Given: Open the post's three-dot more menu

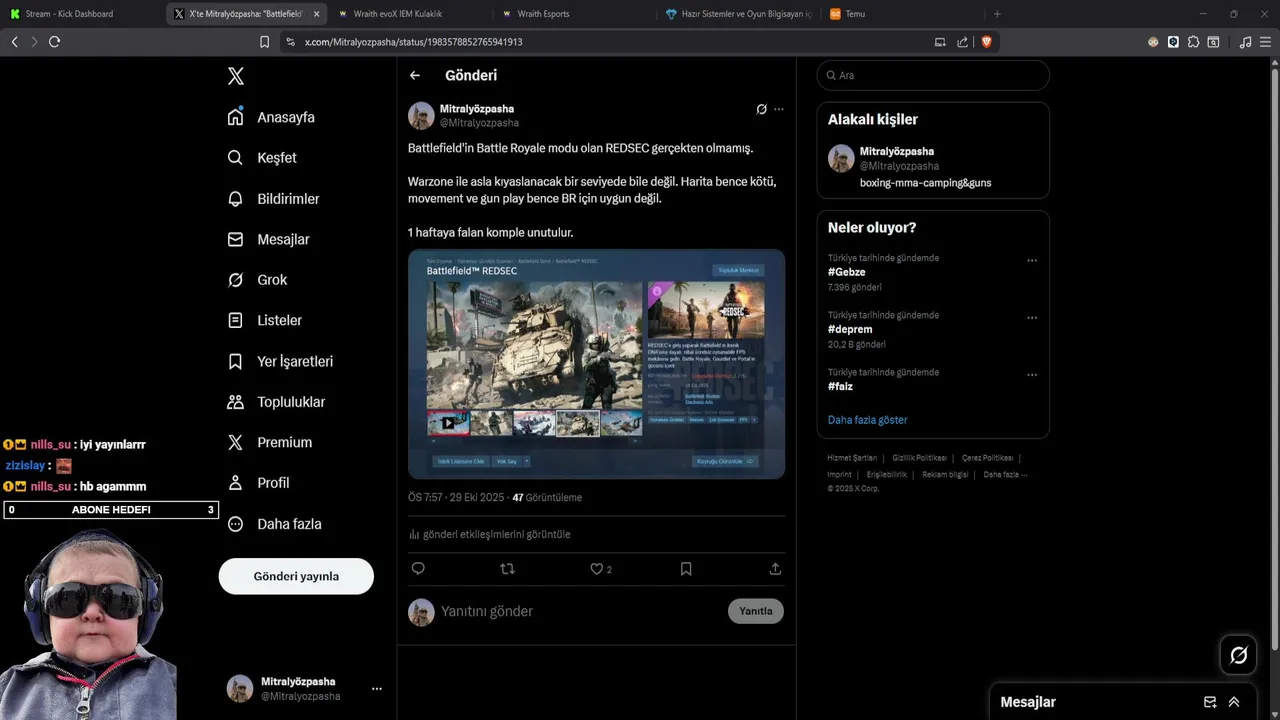Looking at the screenshot, I should tap(779, 109).
